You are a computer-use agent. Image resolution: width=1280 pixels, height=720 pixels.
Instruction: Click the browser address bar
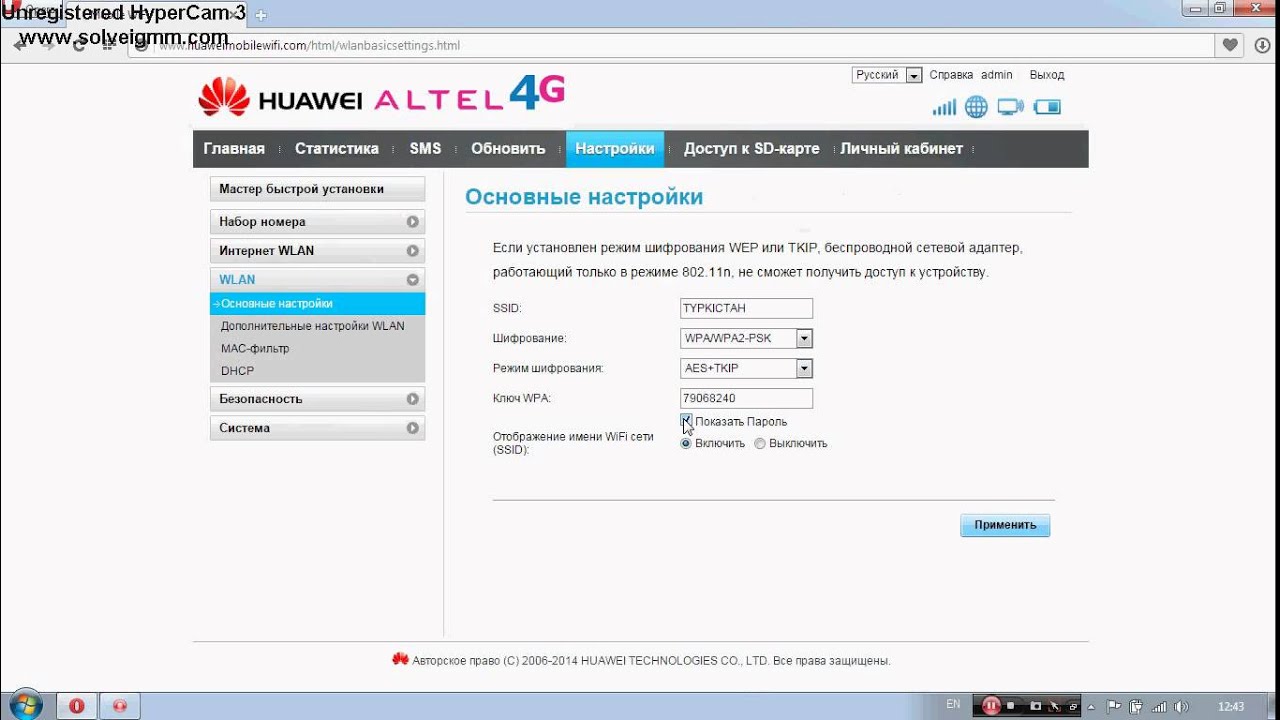tap(670, 46)
